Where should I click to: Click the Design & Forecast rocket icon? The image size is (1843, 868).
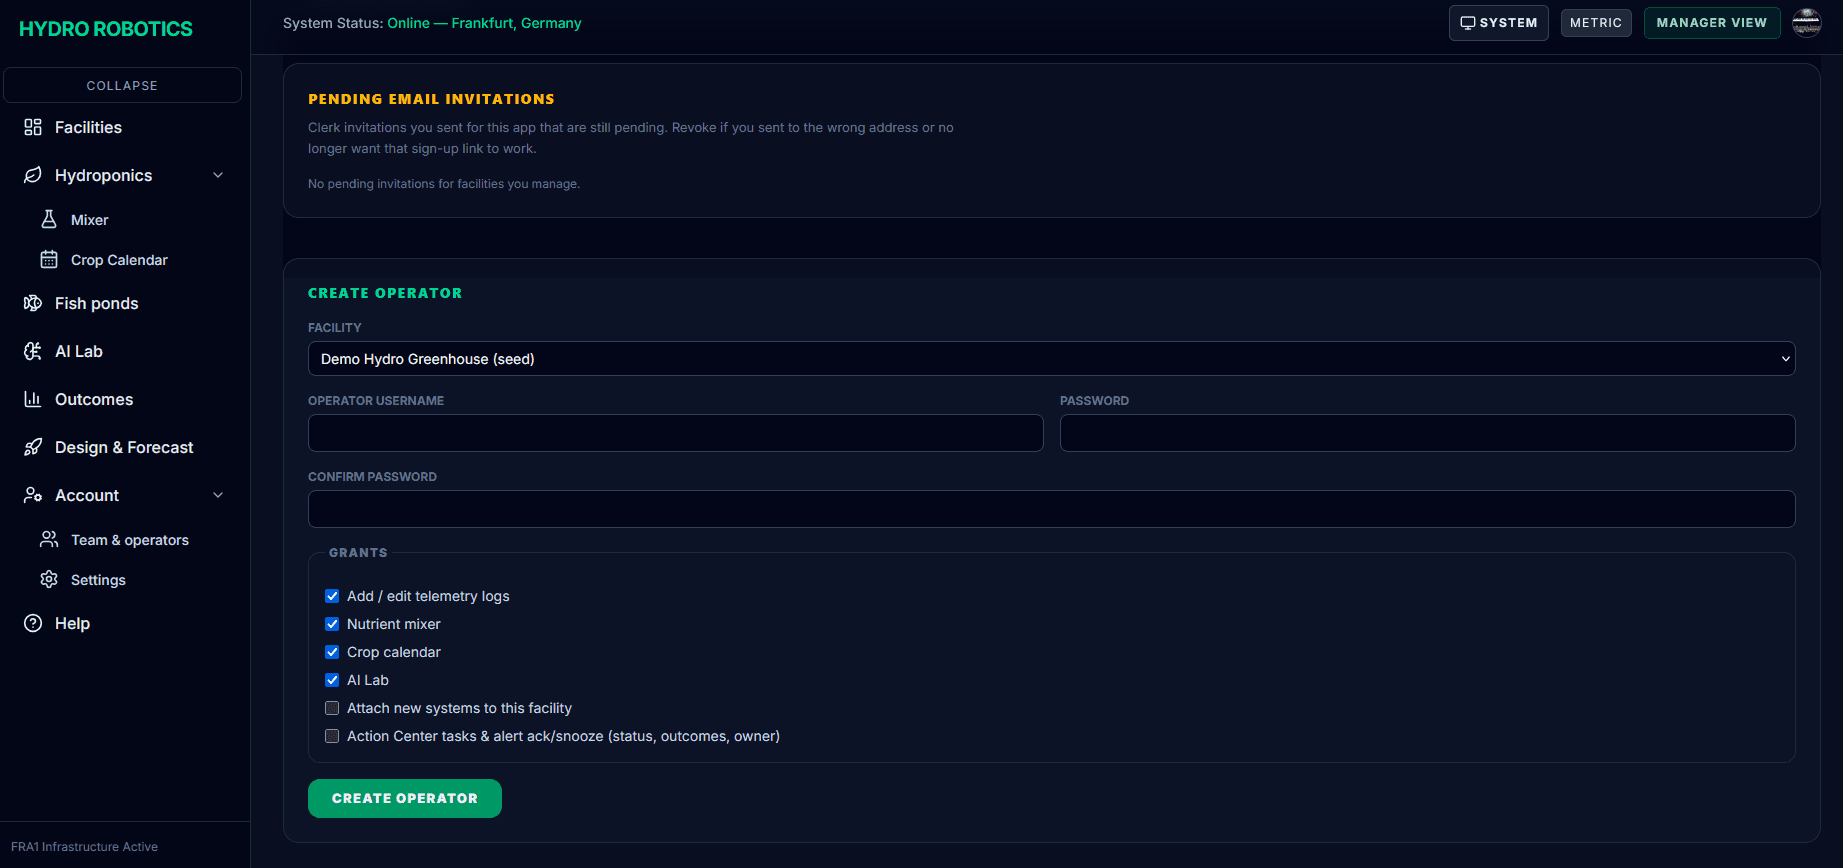tap(33, 447)
